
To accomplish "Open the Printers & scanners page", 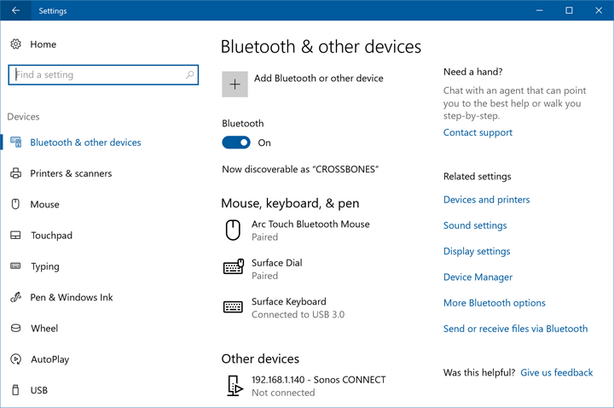I will (71, 173).
